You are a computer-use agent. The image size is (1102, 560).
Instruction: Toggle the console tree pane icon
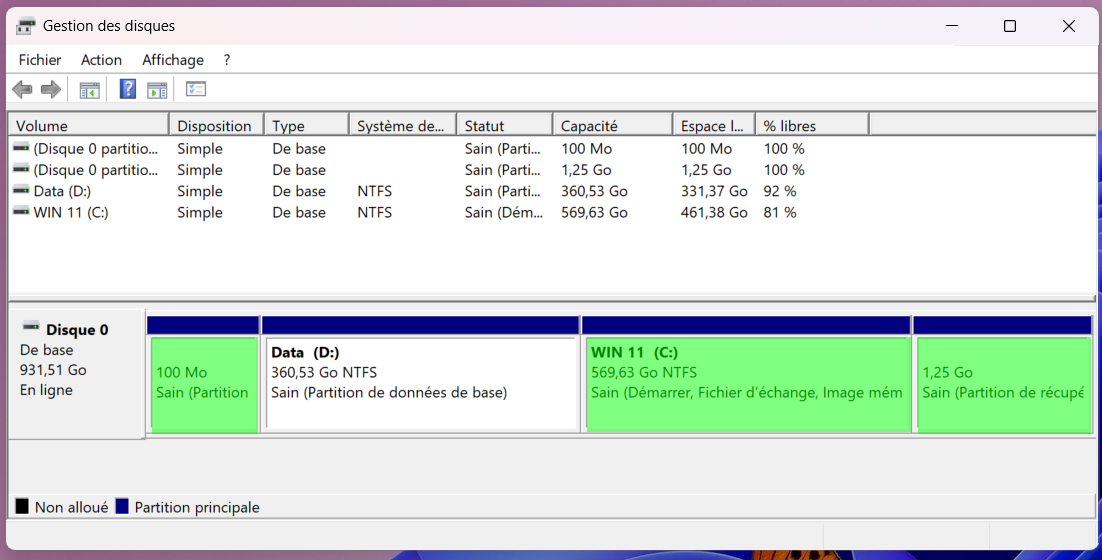(x=90, y=90)
